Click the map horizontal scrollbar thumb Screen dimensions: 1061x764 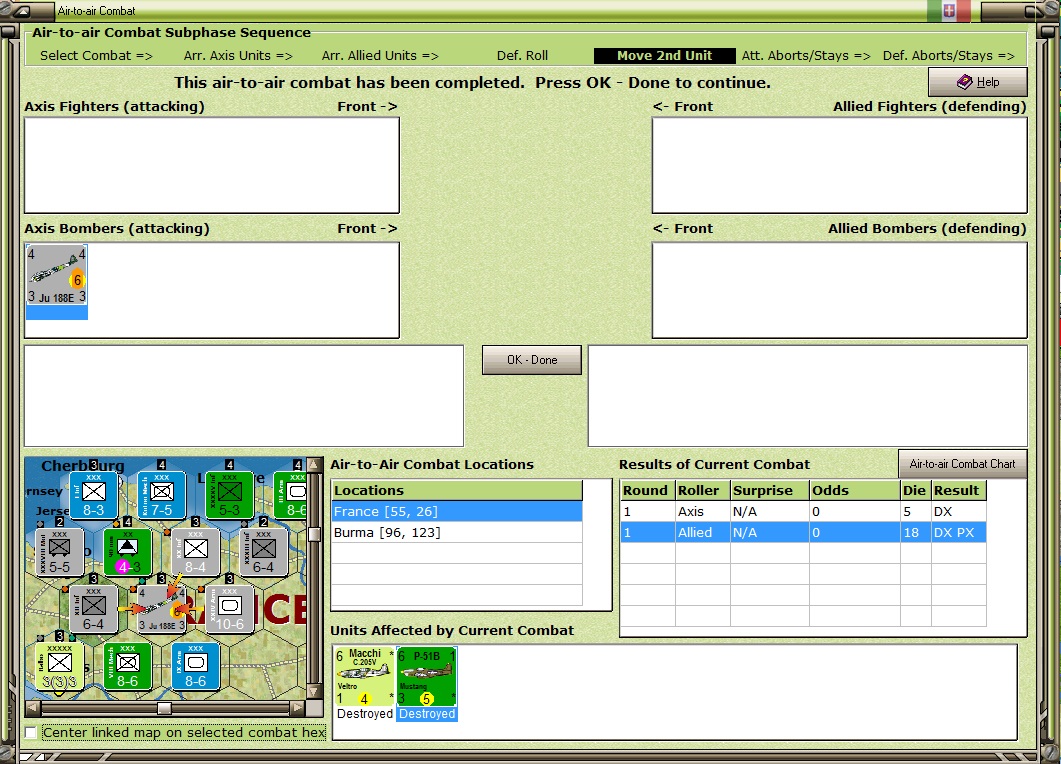(x=164, y=709)
